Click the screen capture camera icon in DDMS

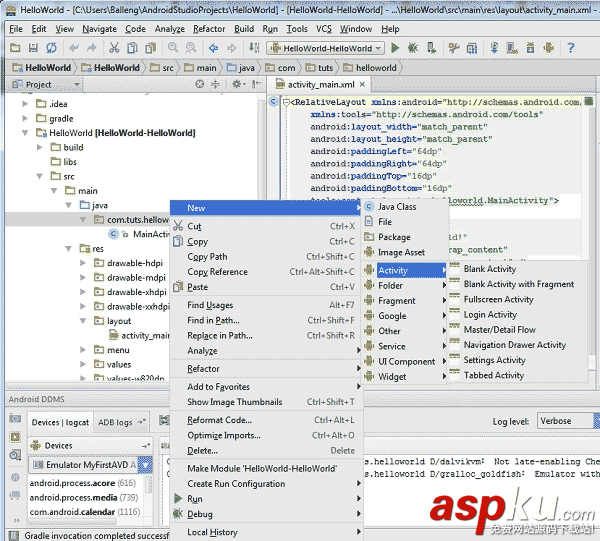(x=15, y=418)
